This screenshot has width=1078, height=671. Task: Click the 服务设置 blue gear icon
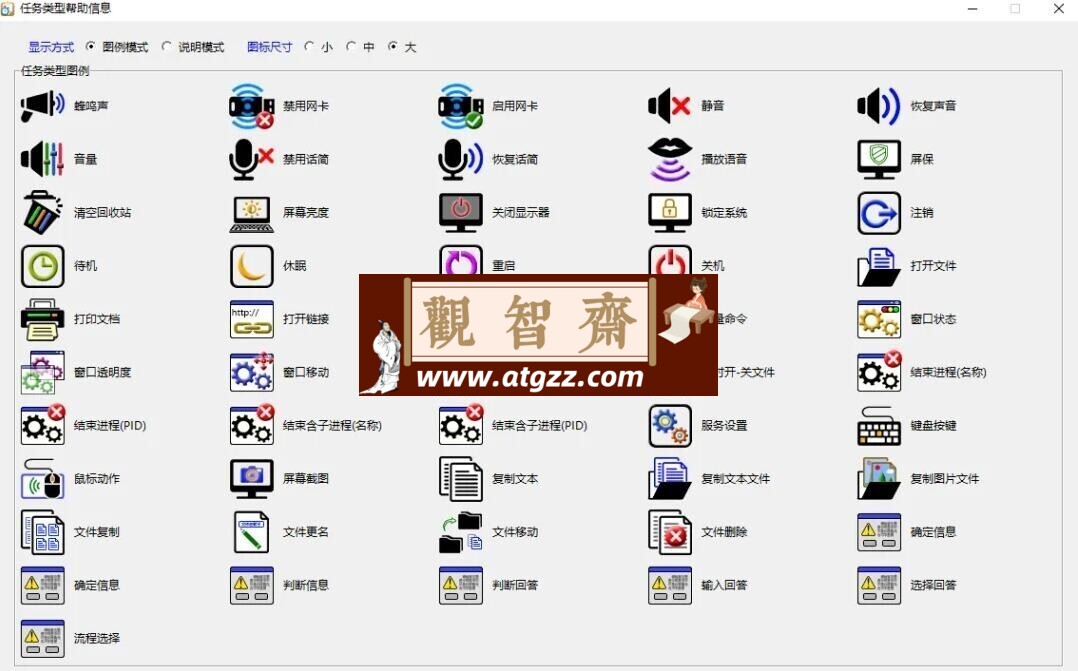pos(670,426)
